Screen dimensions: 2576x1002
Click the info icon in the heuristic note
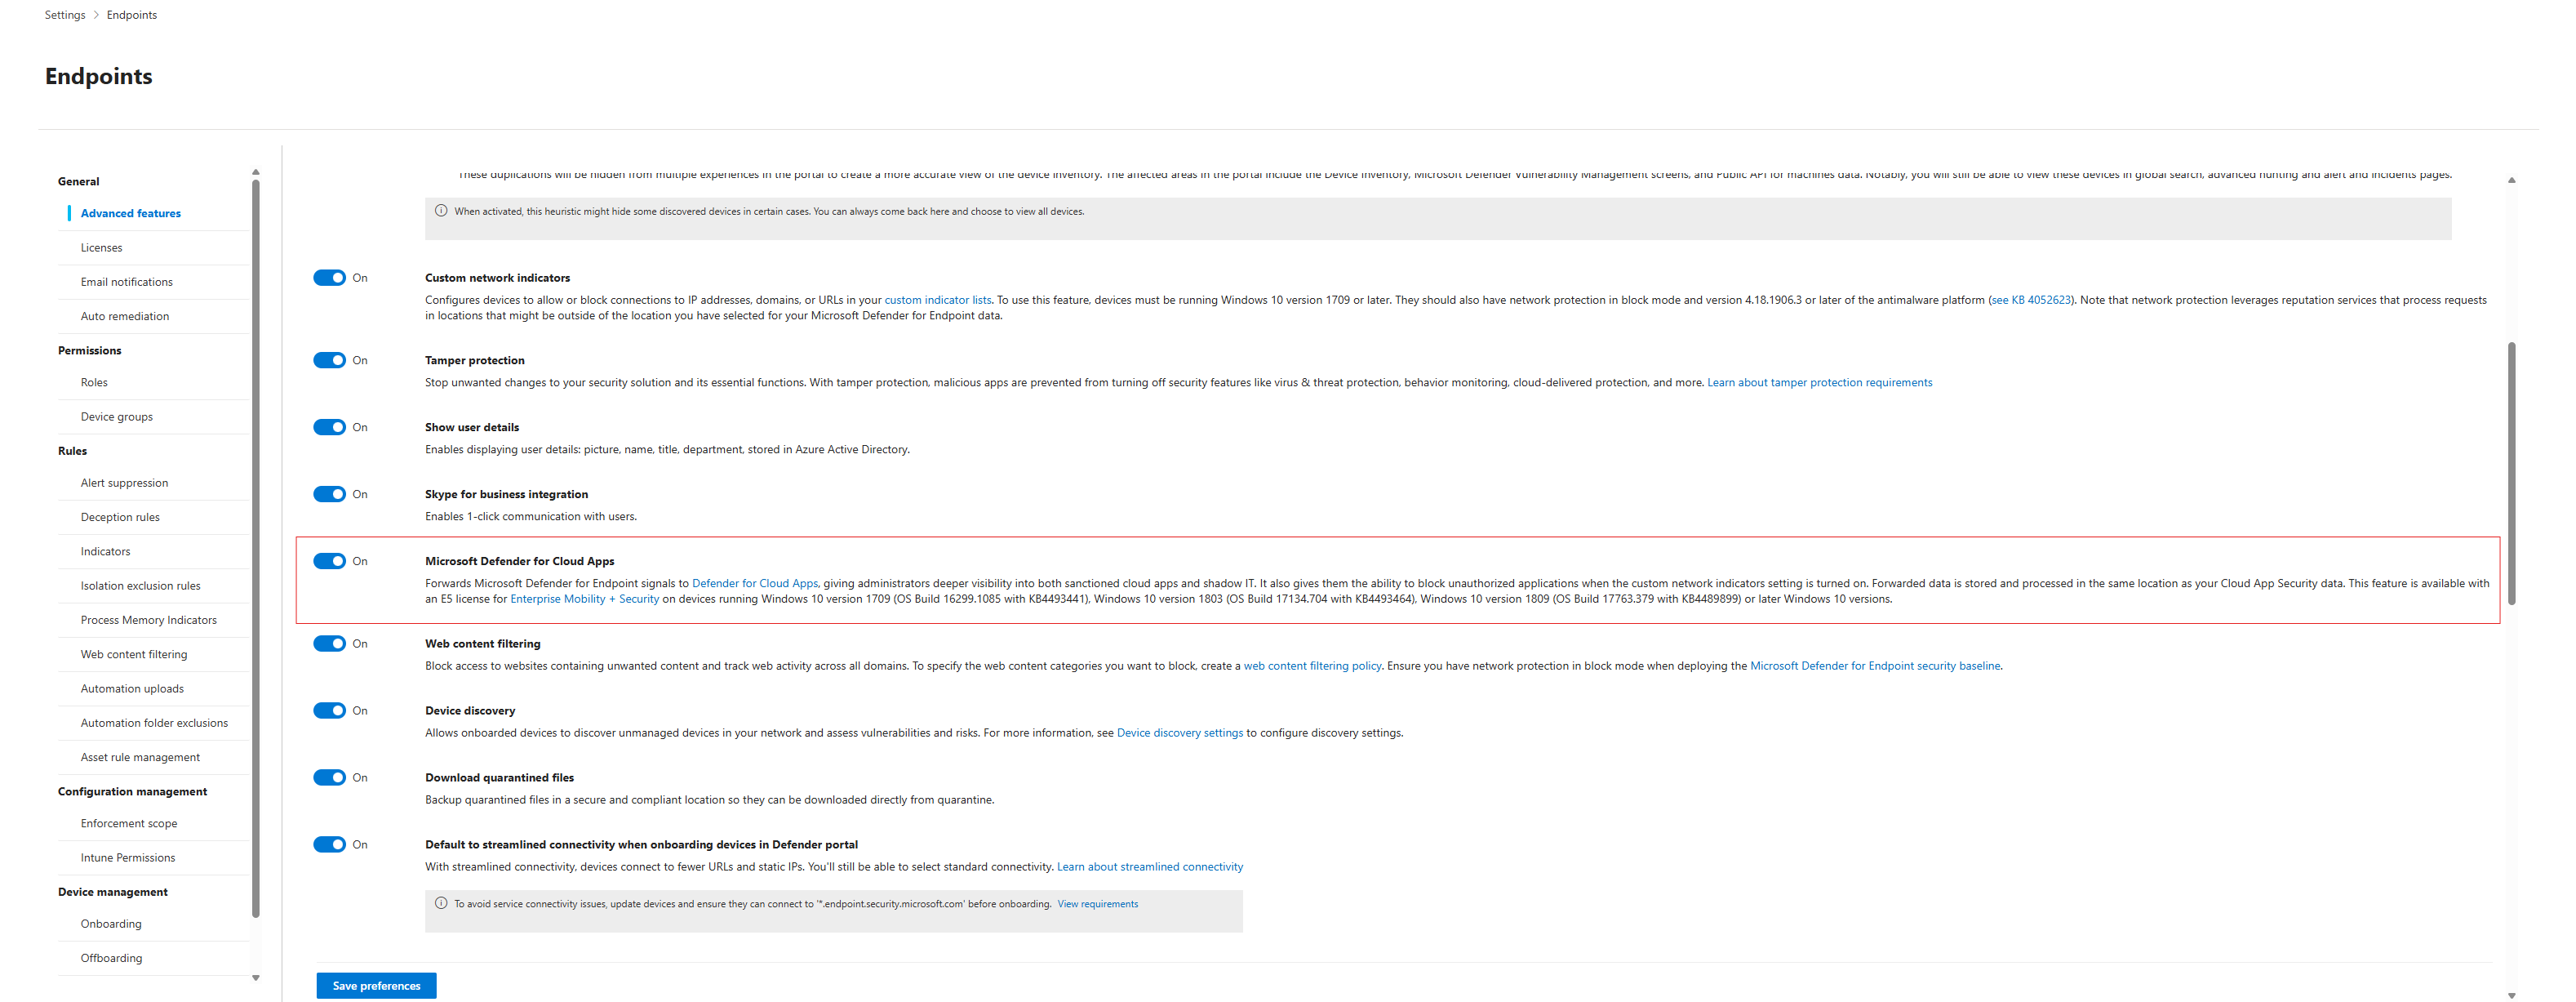coord(441,211)
